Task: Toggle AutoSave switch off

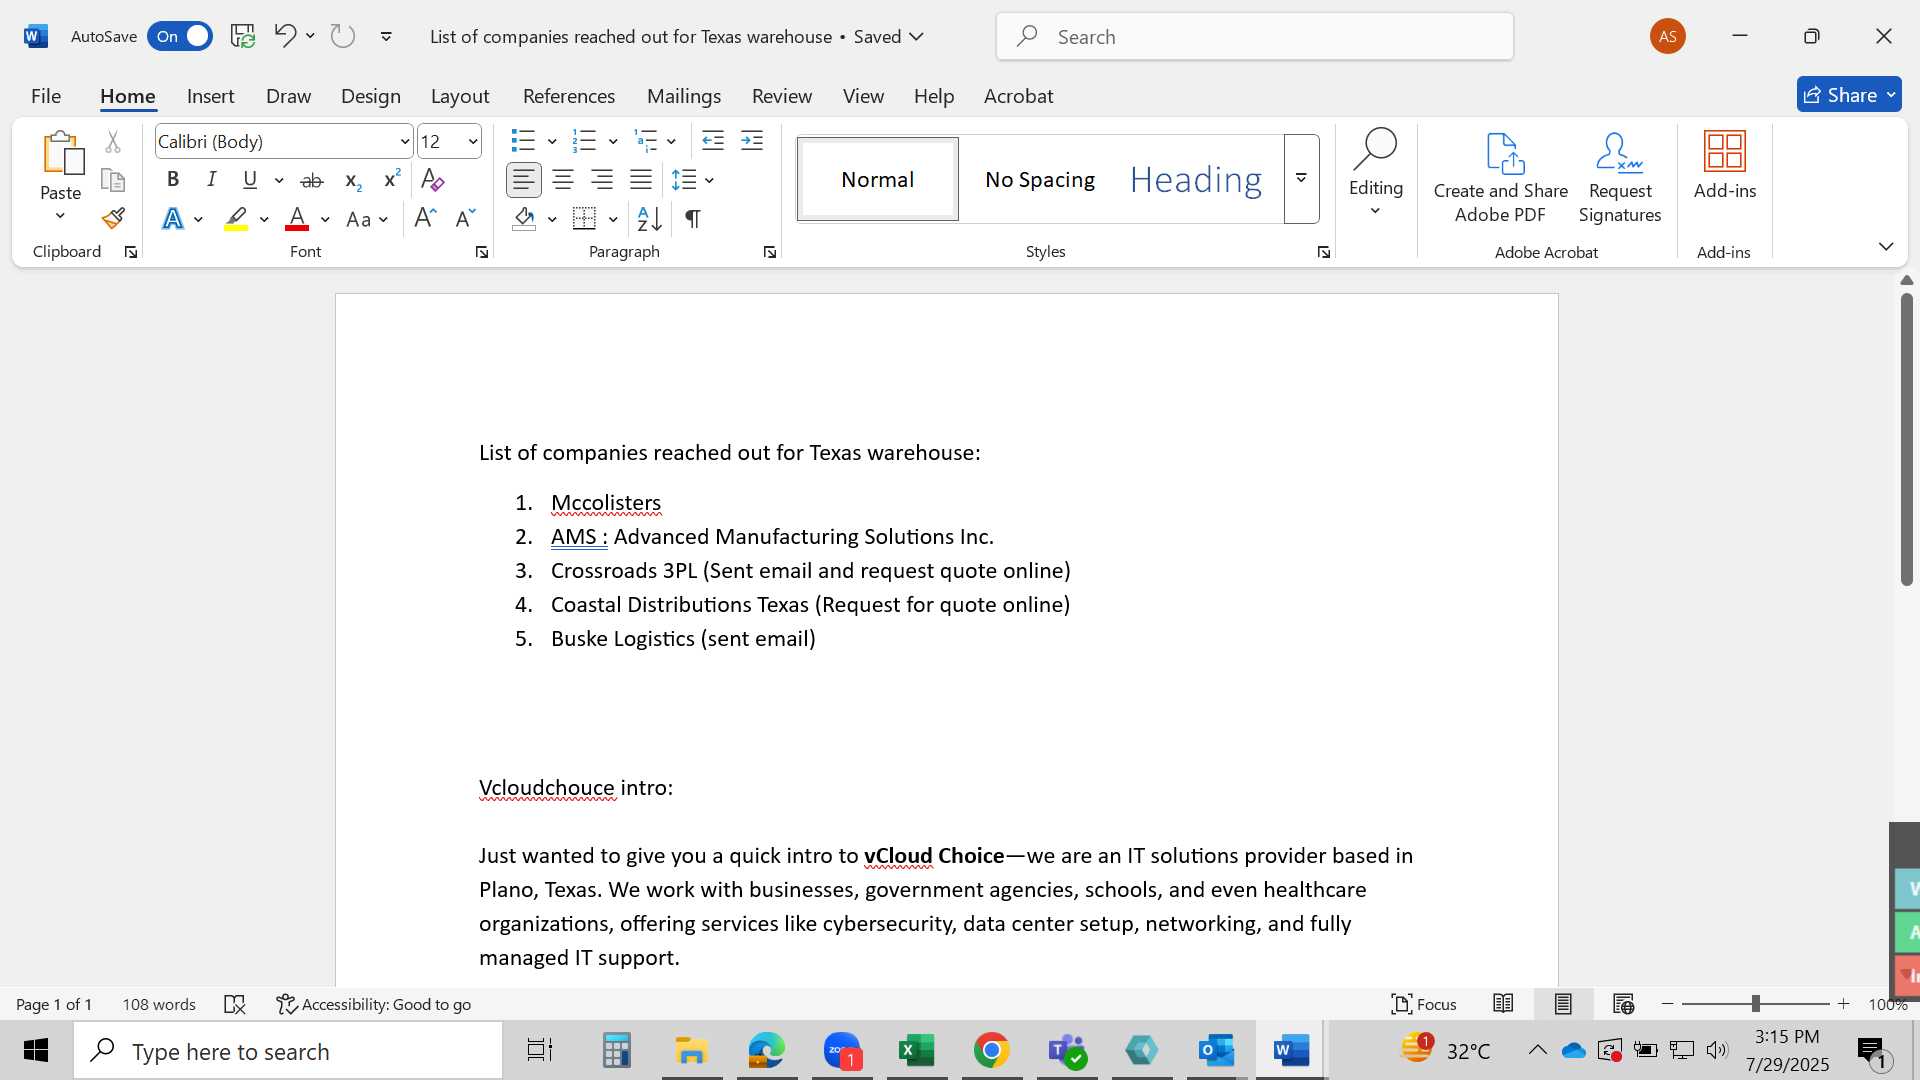Action: point(180,36)
